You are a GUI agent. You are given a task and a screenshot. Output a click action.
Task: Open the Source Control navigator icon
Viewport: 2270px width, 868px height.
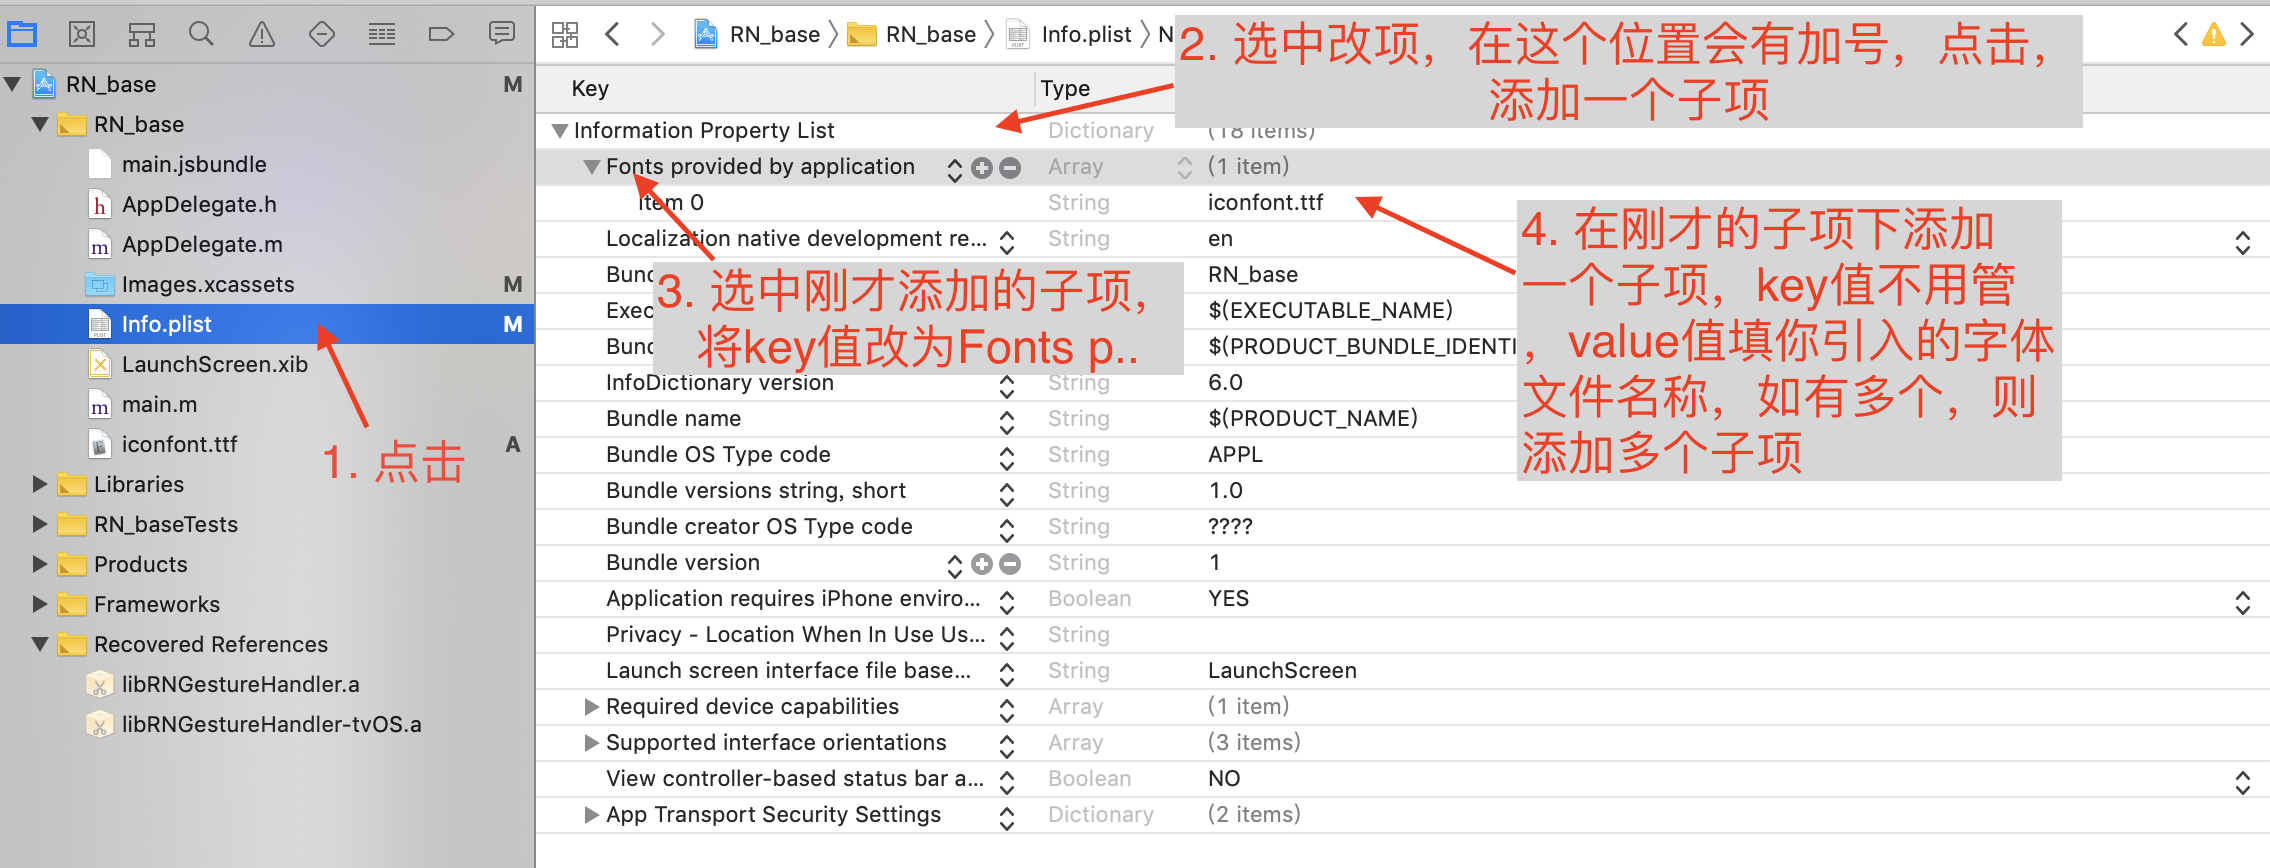click(x=82, y=35)
